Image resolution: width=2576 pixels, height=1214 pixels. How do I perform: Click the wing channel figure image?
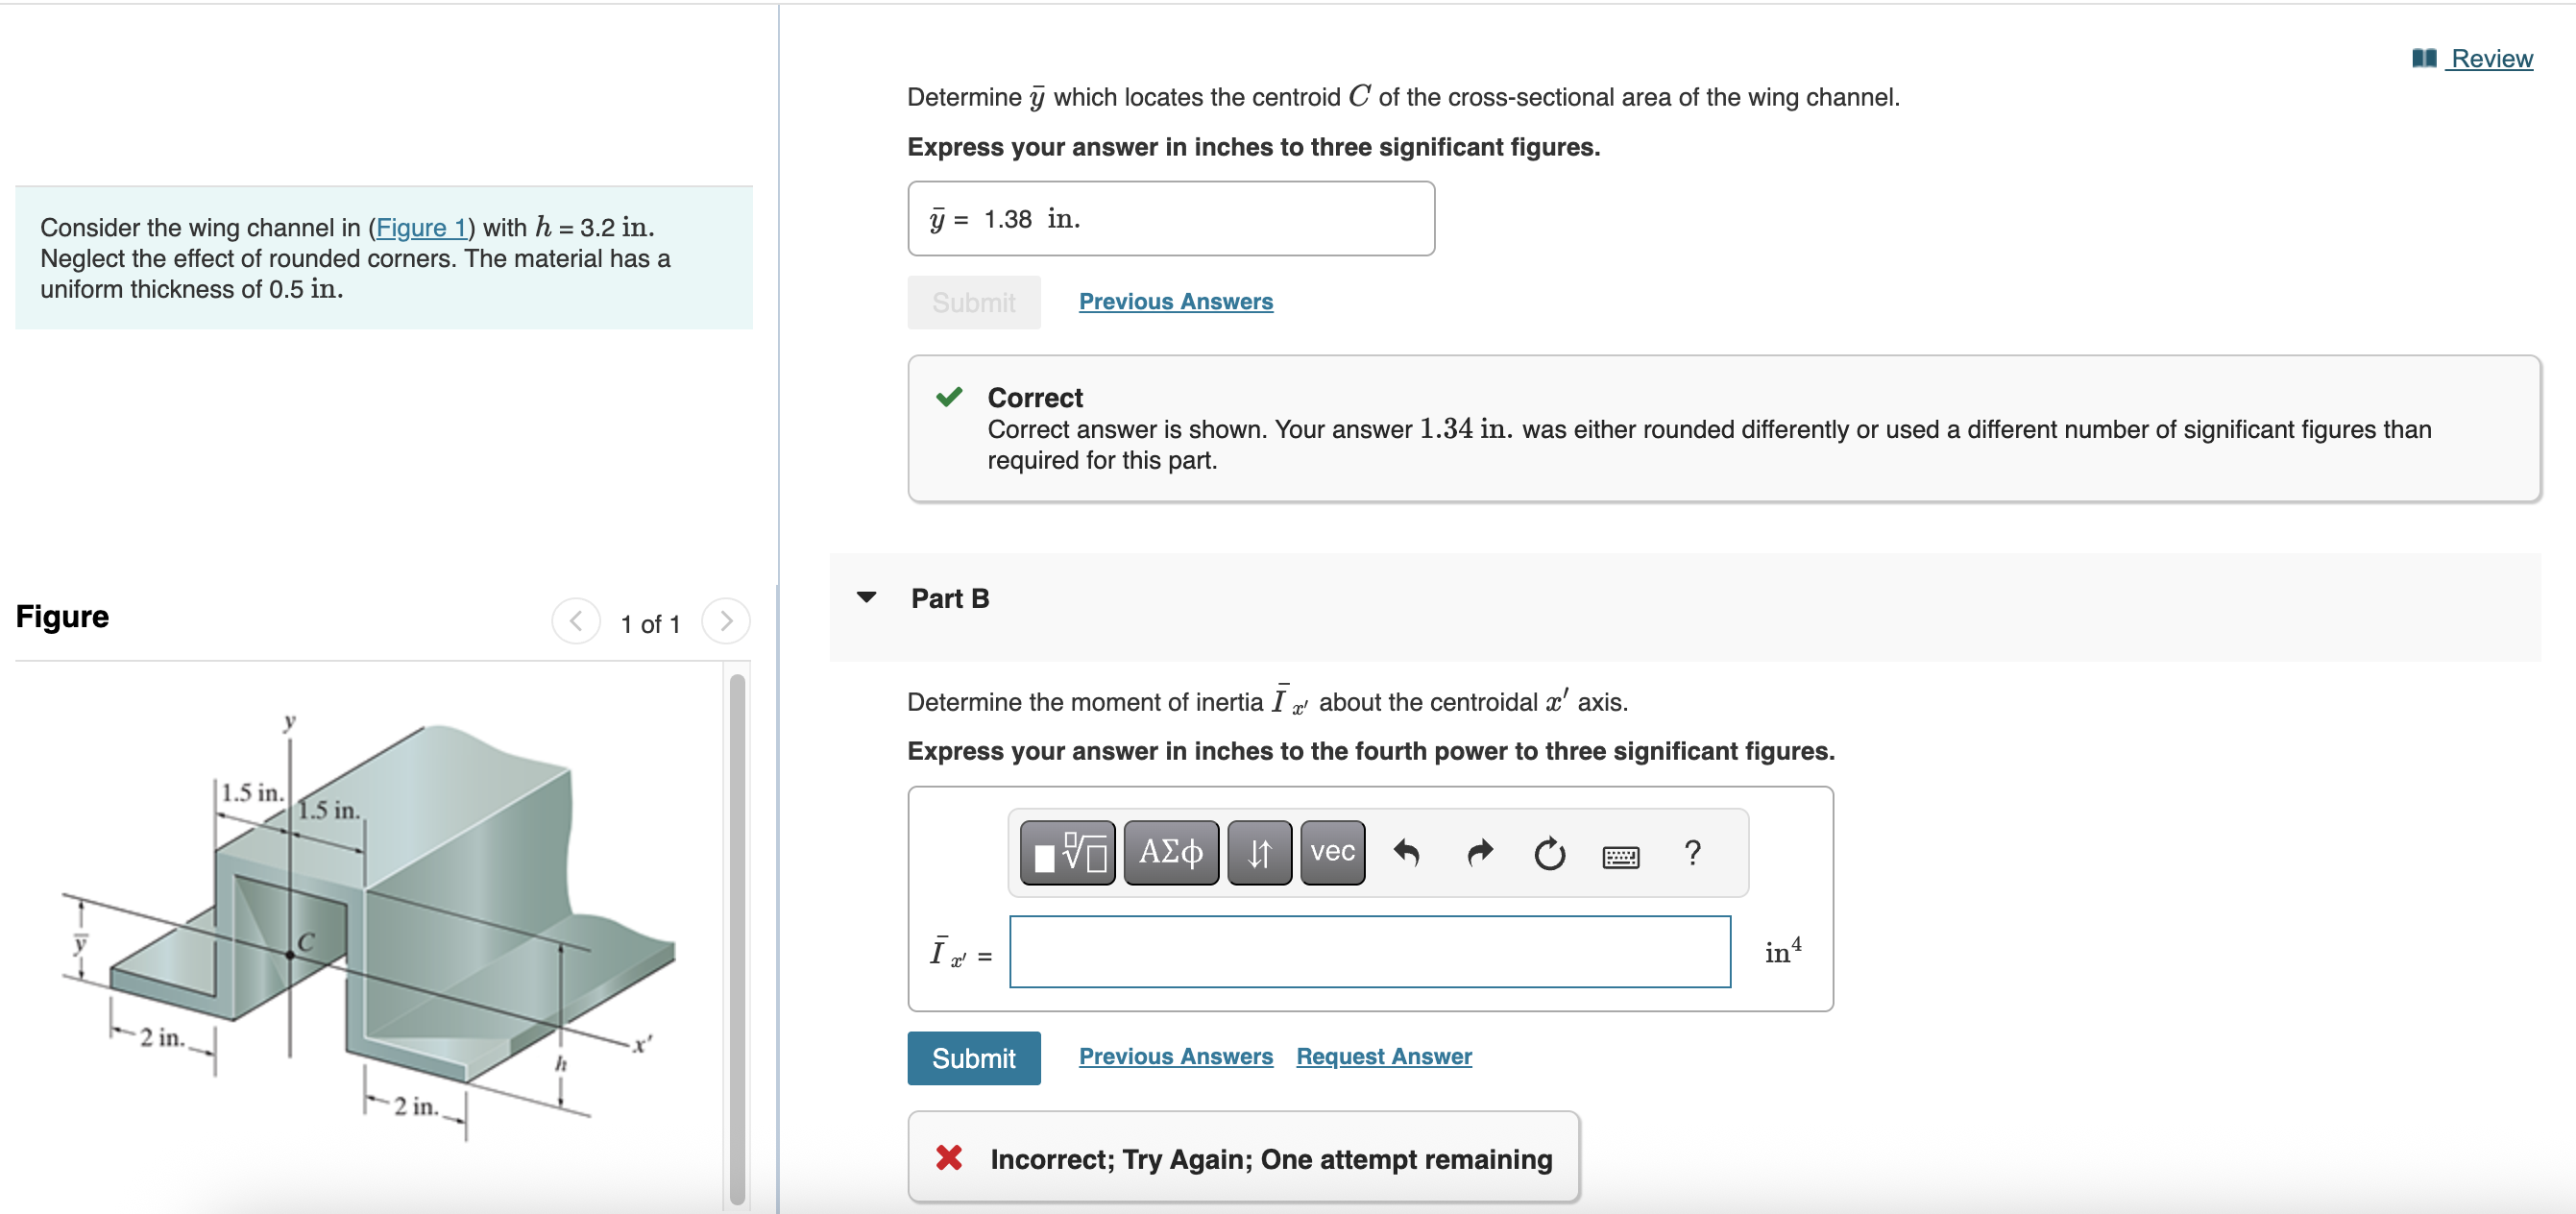pyautogui.click(x=370, y=930)
